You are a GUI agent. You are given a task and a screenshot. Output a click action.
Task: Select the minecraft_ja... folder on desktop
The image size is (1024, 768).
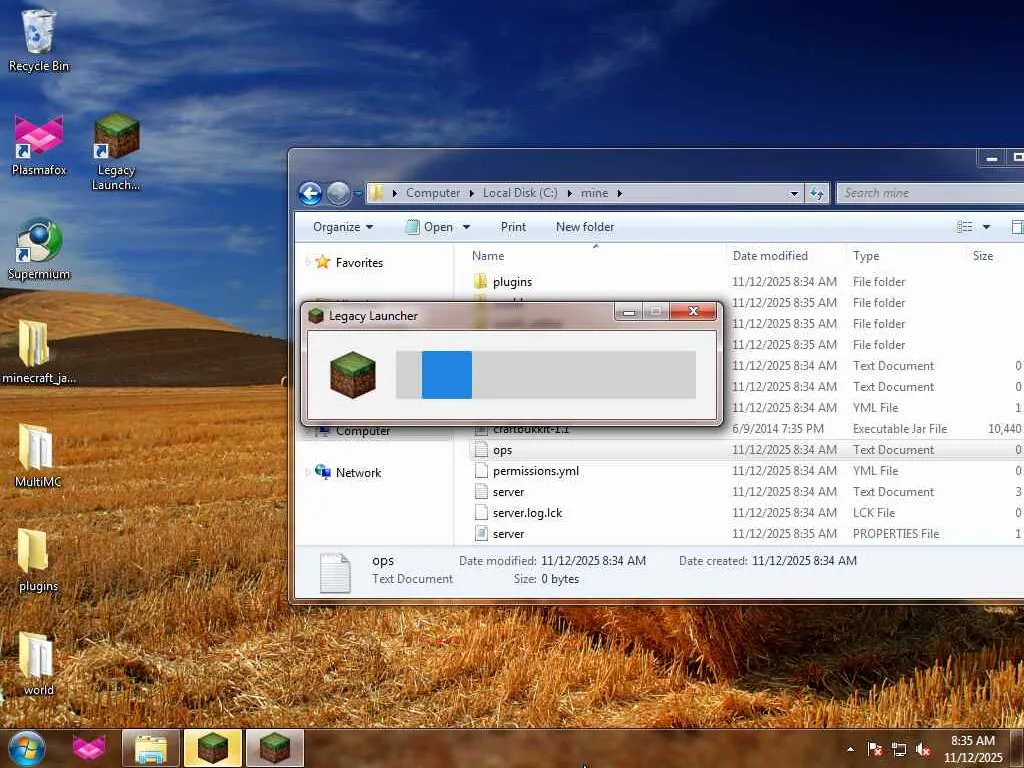[38, 353]
